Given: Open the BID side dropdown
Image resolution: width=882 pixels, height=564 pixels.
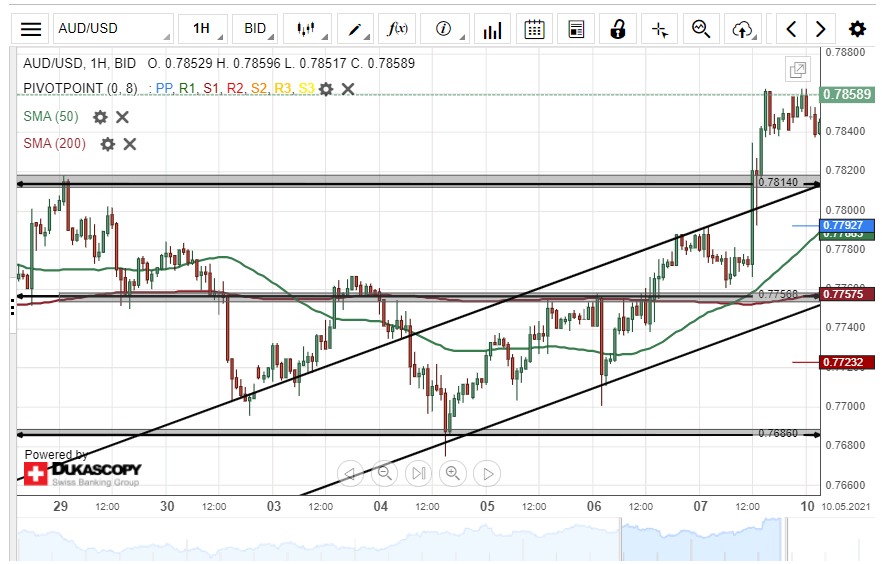Looking at the screenshot, I should pyautogui.click(x=256, y=29).
